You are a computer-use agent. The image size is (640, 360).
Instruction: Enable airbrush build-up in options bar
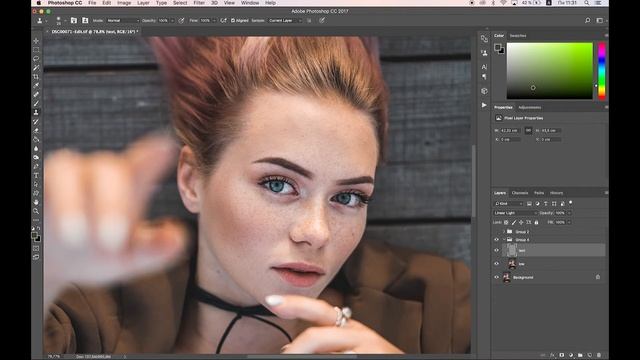click(x=223, y=20)
